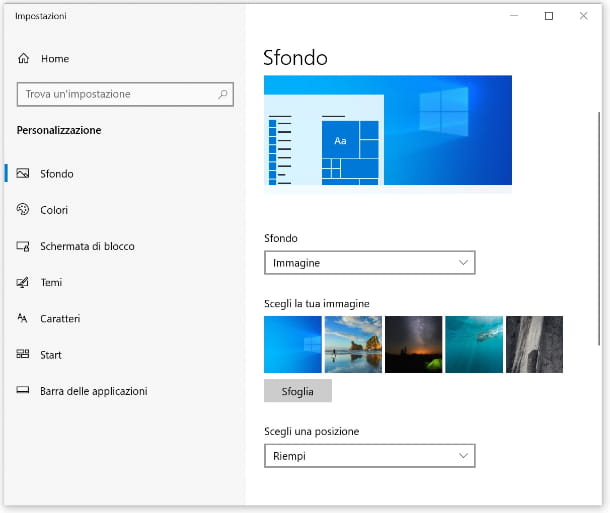Go to Temi settings page label
This screenshot has height=513, width=610.
click(51, 283)
